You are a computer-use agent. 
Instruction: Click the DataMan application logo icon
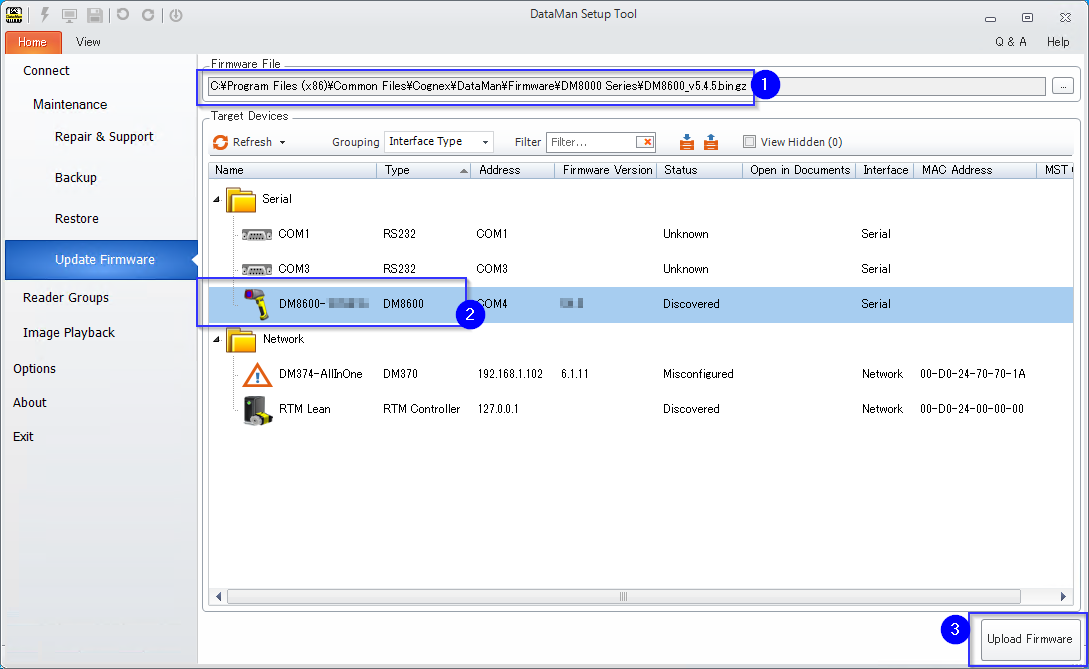[14, 15]
